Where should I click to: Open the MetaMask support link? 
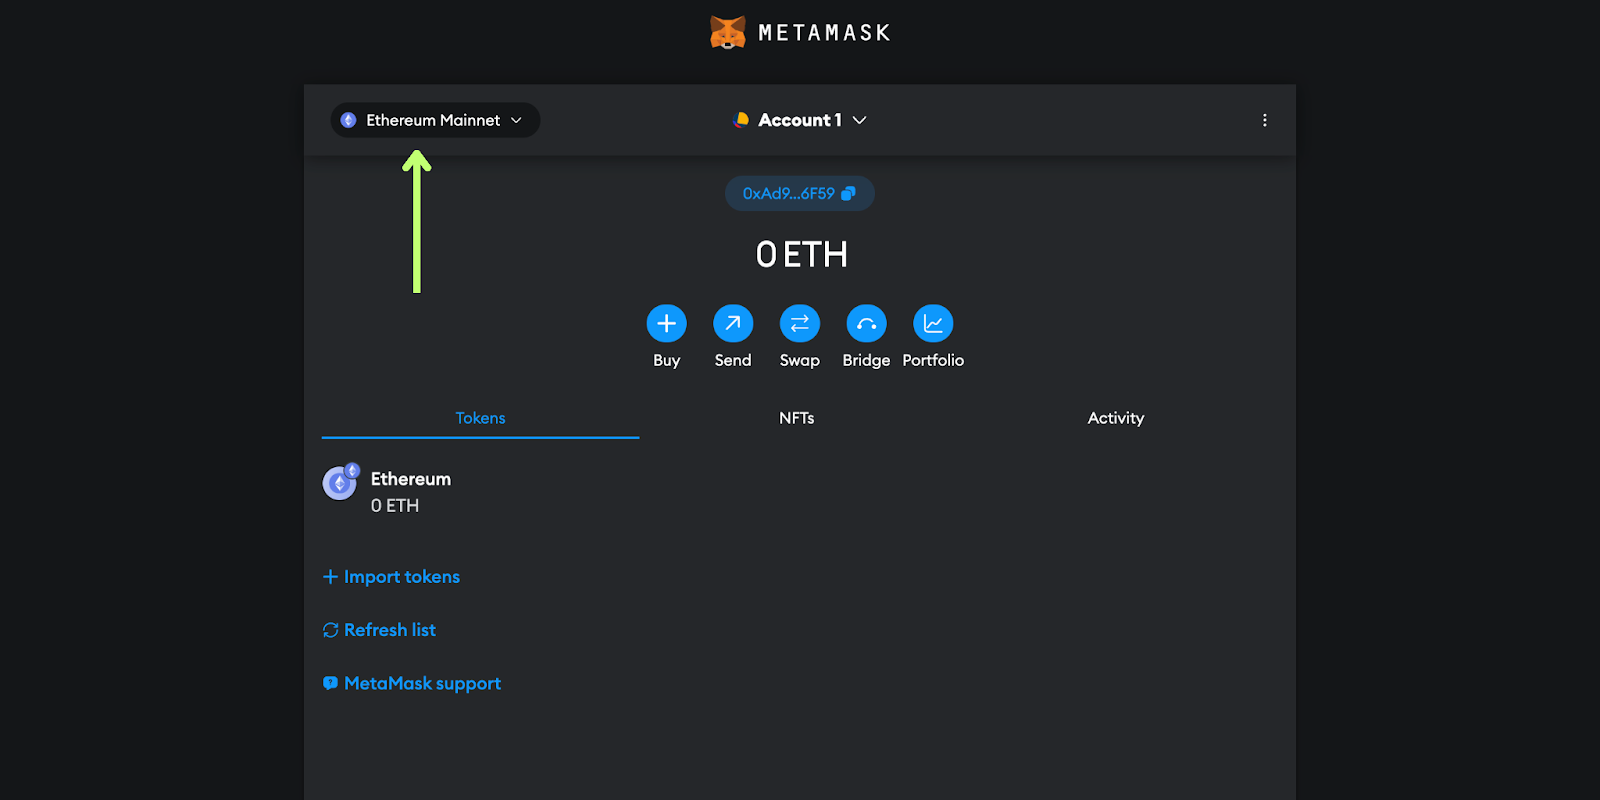tap(411, 684)
